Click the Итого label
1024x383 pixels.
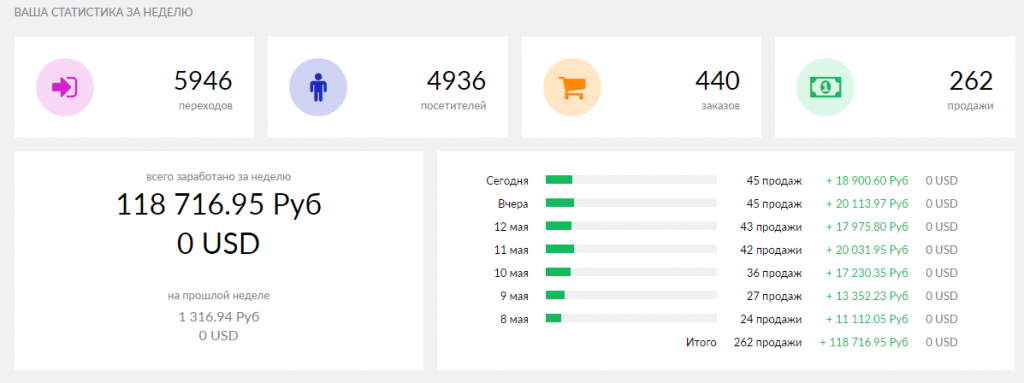701,342
